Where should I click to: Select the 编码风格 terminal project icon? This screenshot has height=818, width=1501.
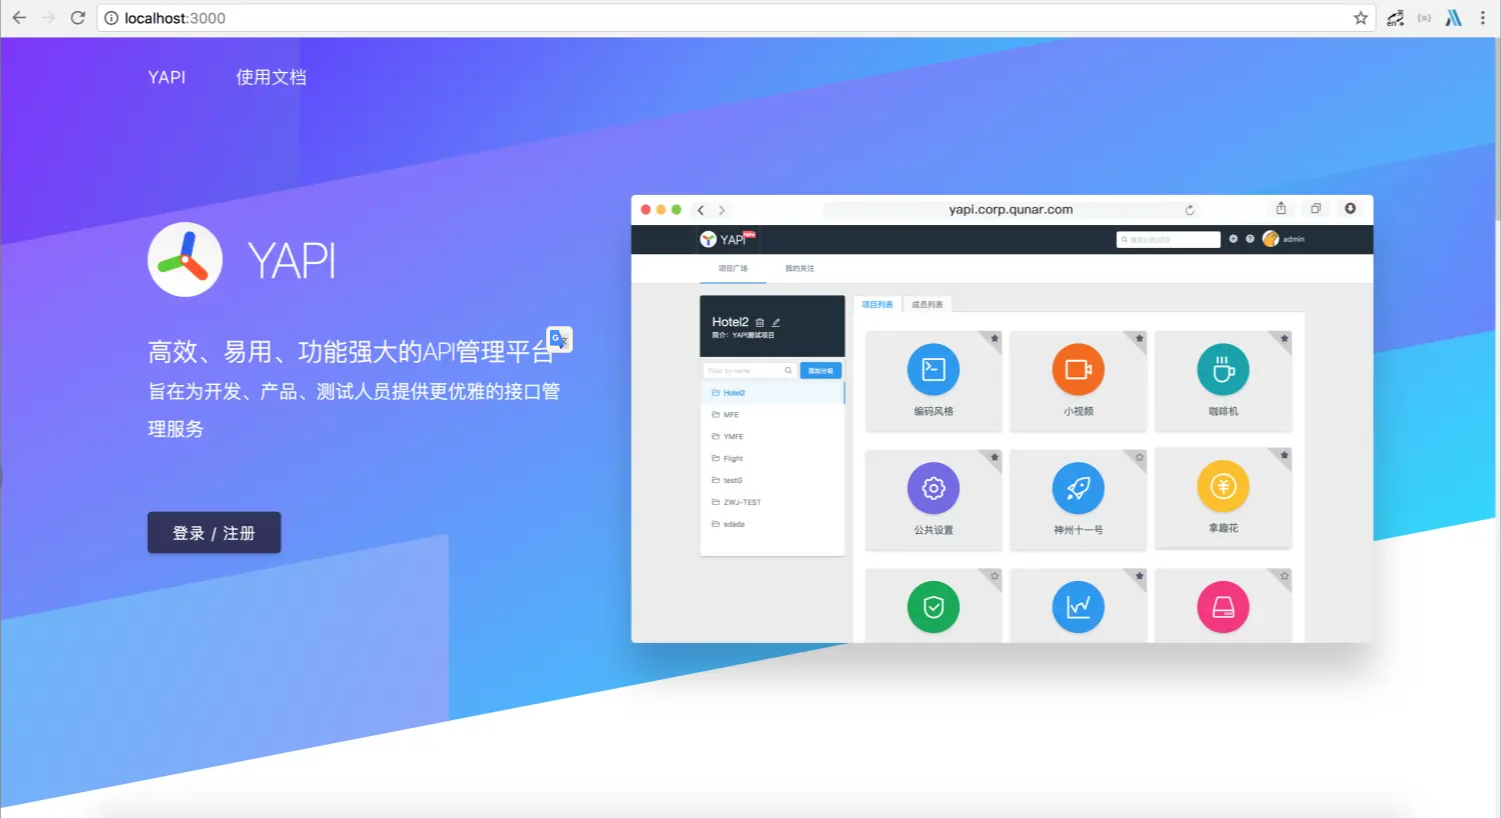click(x=933, y=368)
